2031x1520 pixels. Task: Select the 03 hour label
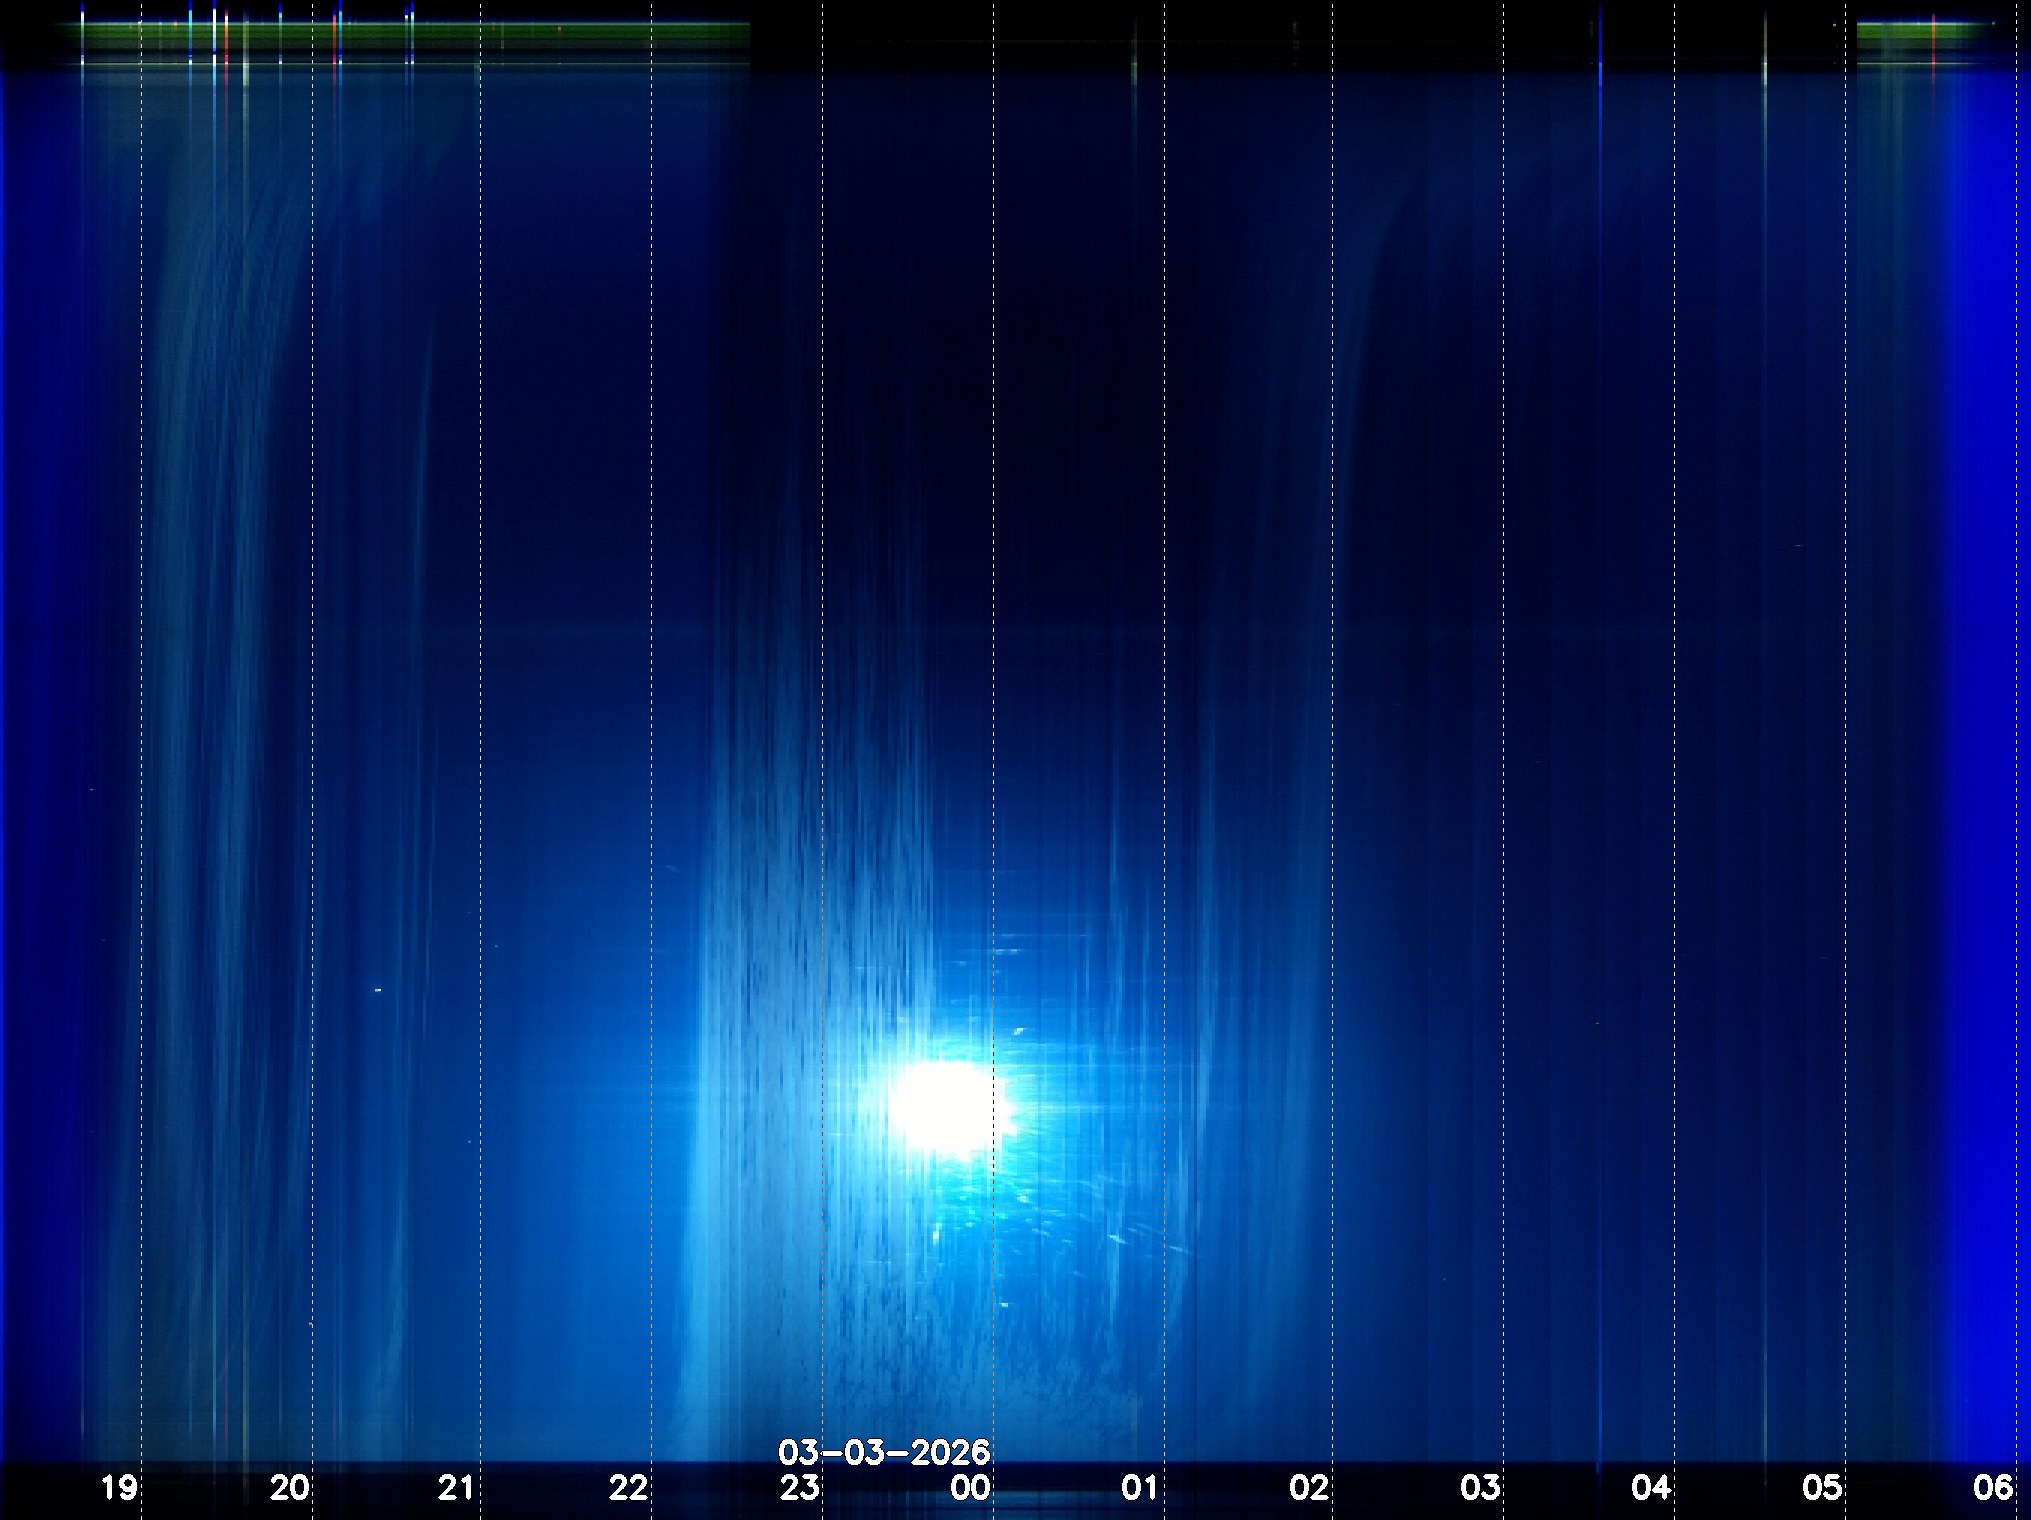(1480, 1488)
